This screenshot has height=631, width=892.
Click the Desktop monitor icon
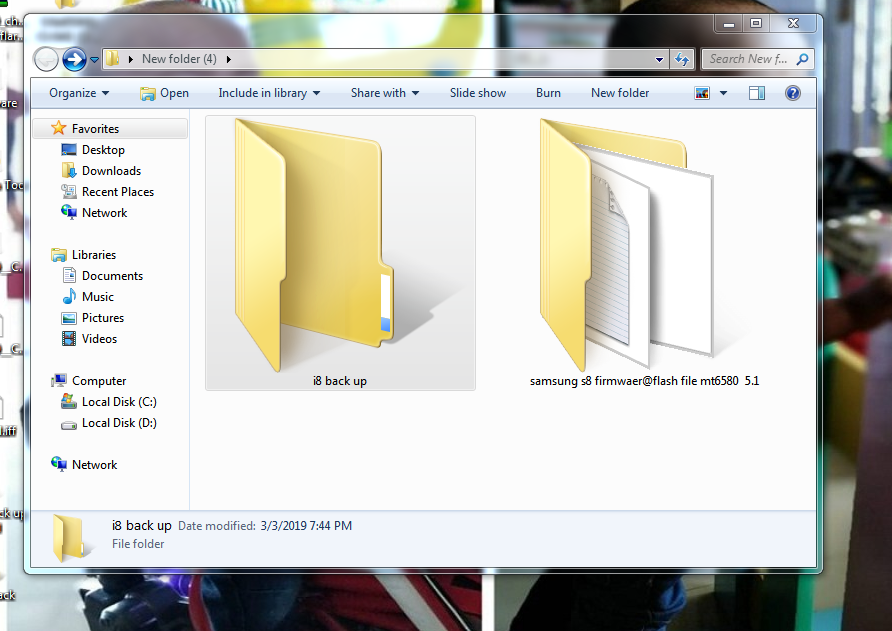[x=69, y=150]
